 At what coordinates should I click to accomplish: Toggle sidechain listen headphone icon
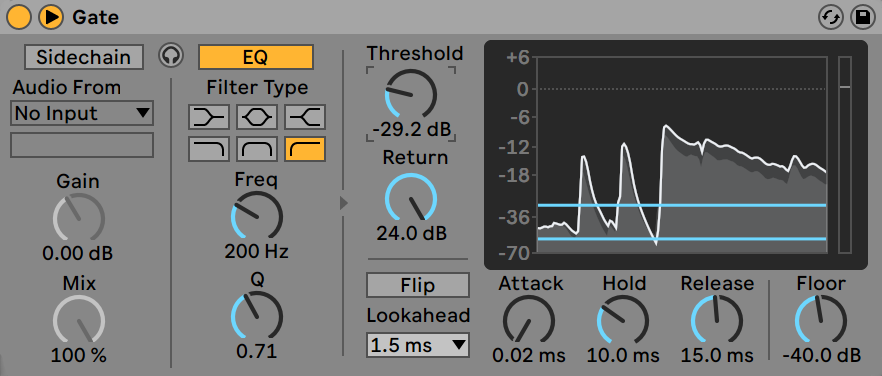(171, 56)
